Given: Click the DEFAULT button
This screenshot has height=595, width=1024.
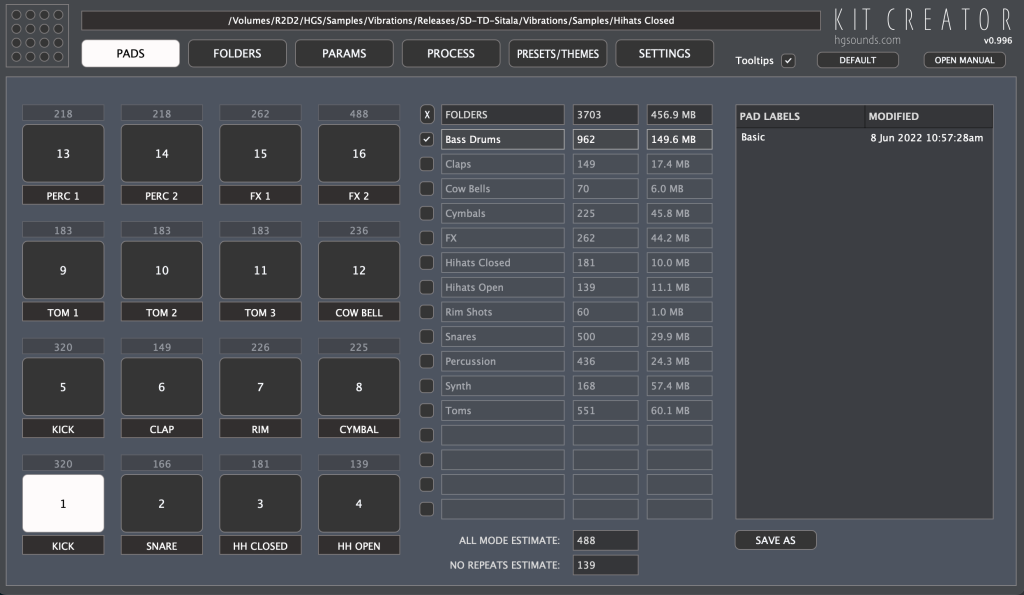Looking at the screenshot, I should (x=857, y=60).
